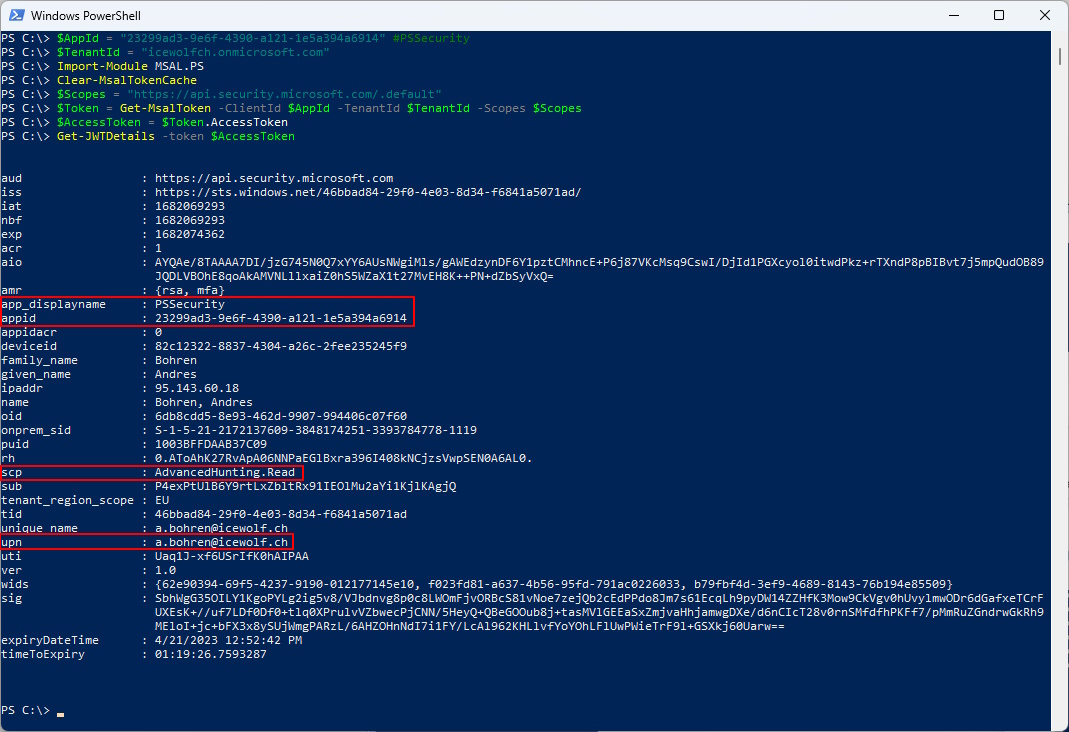The height and width of the screenshot is (732, 1069).
Task: Click the appidacr value 0
Action: (x=158, y=333)
